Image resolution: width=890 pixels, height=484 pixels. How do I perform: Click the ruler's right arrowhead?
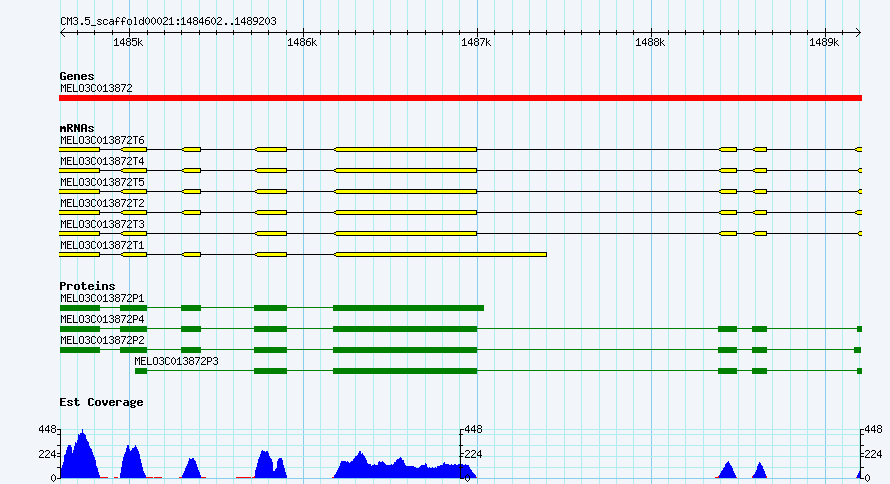point(858,32)
